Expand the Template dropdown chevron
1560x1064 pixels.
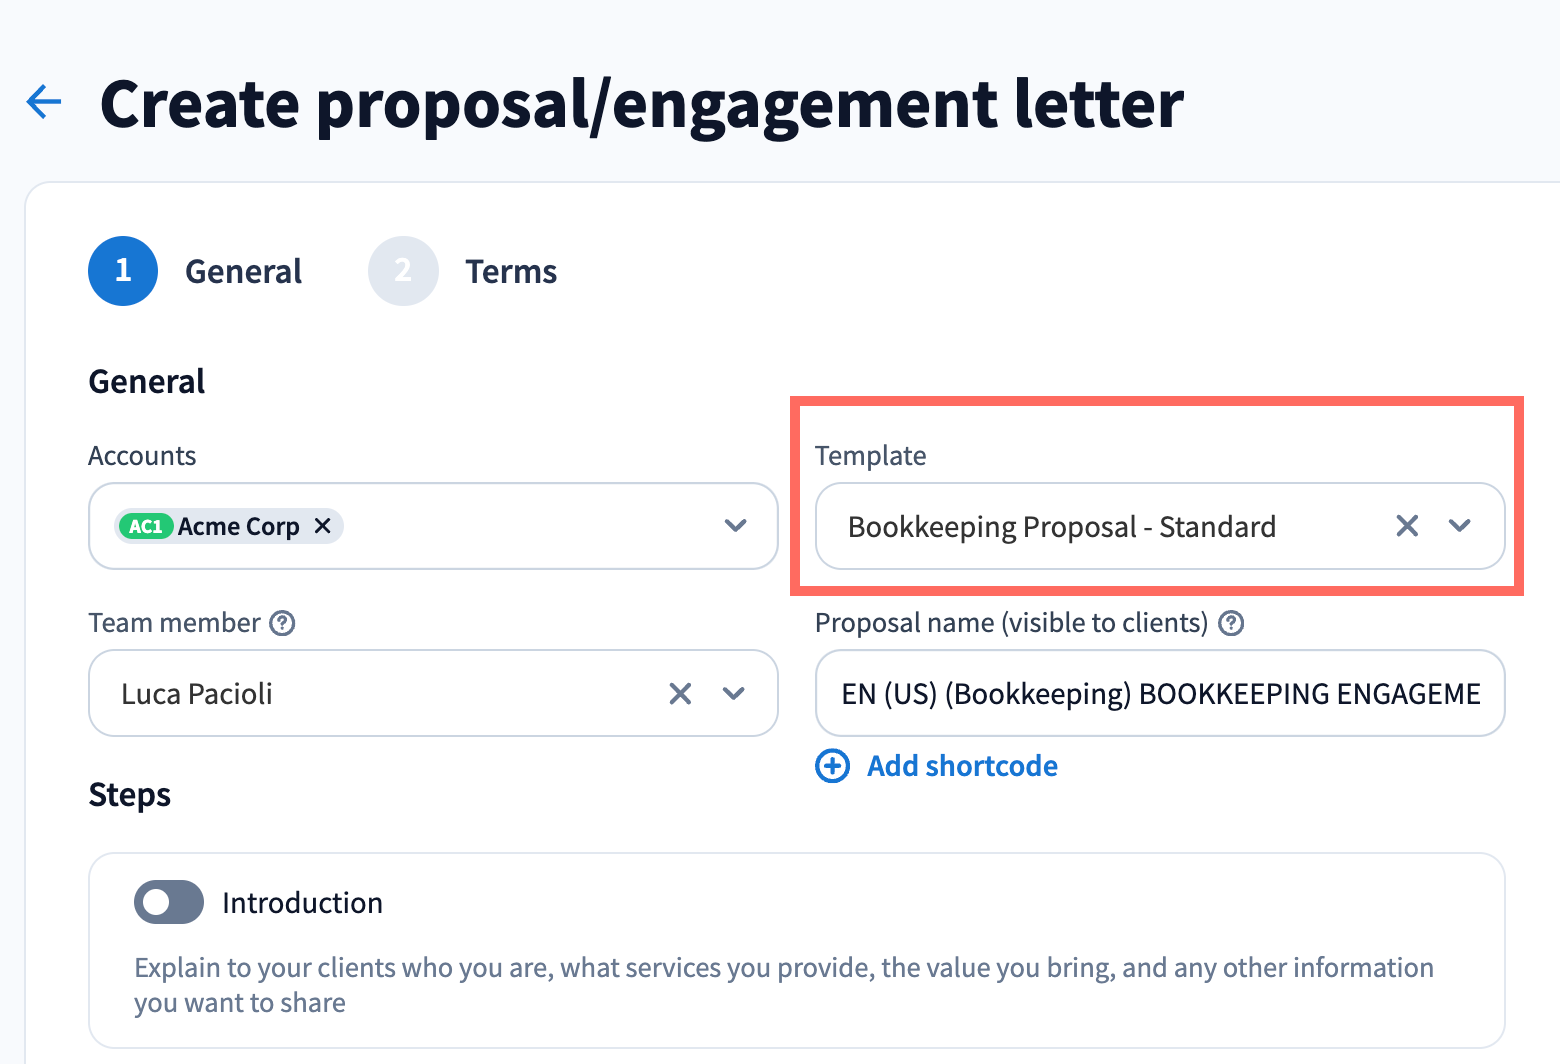[1460, 526]
